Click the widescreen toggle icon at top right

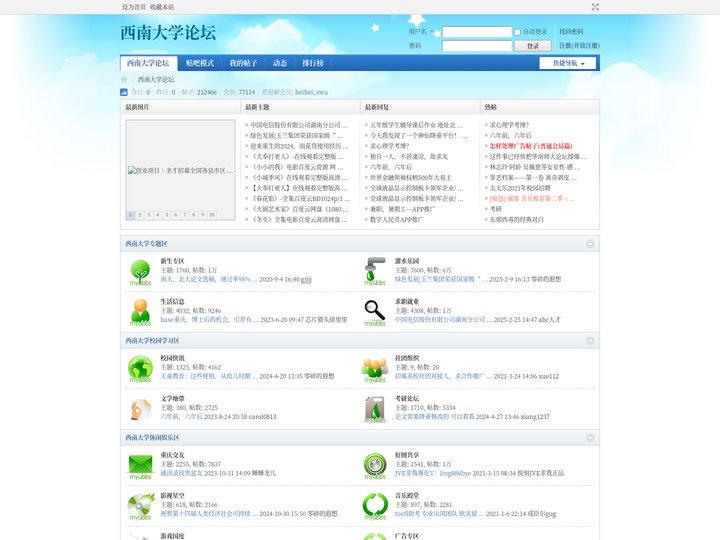(x=595, y=7)
